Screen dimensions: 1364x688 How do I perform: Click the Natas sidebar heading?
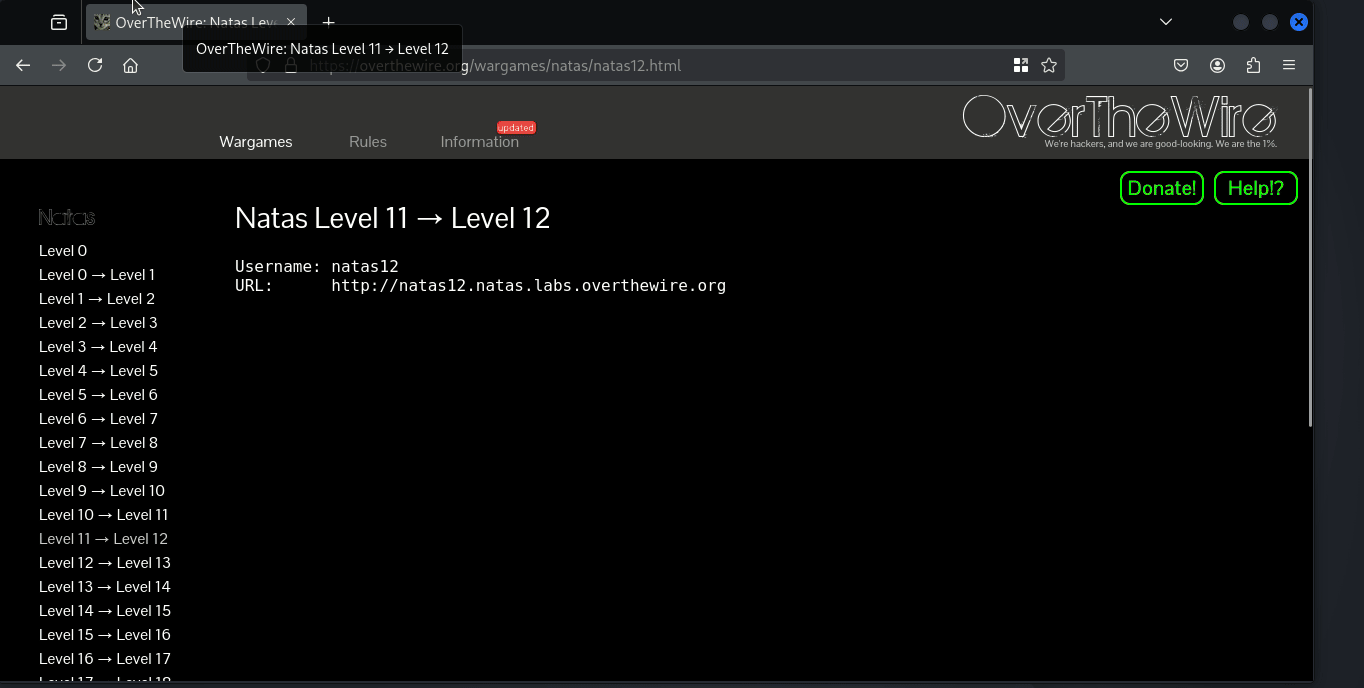[67, 217]
